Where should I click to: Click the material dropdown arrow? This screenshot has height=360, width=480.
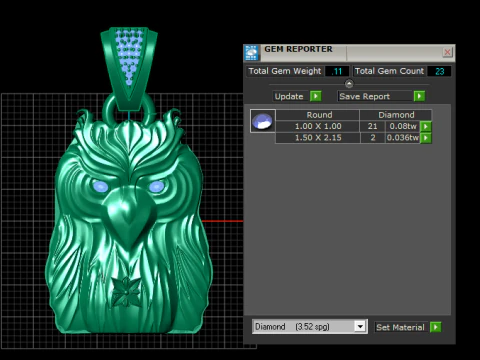pyautogui.click(x=360, y=326)
